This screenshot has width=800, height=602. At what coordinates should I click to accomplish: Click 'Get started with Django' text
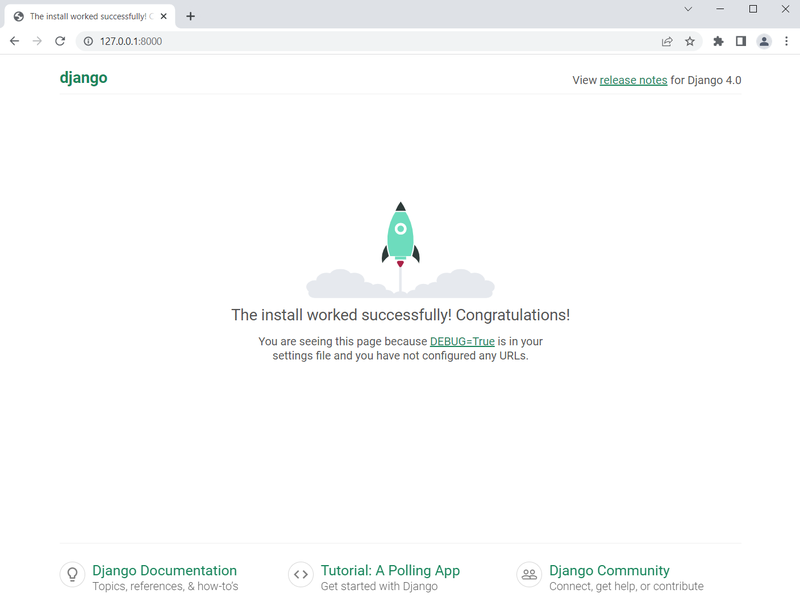[x=379, y=586]
